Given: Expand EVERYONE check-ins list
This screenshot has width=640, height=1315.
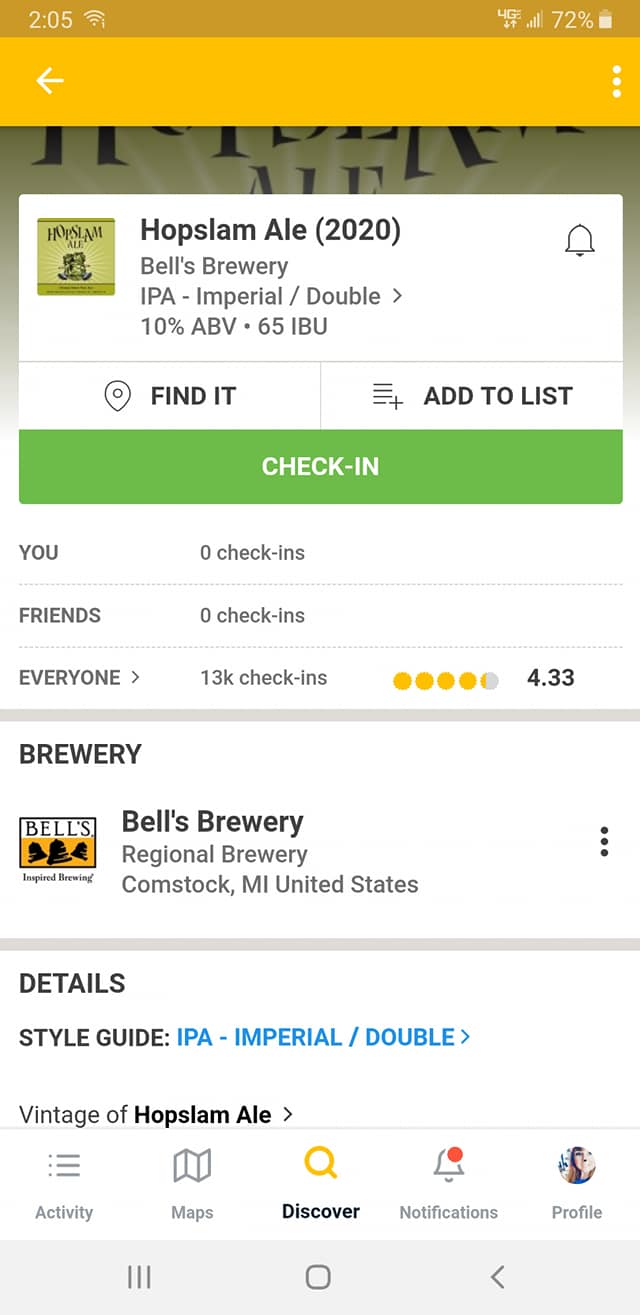Looking at the screenshot, I should (79, 678).
